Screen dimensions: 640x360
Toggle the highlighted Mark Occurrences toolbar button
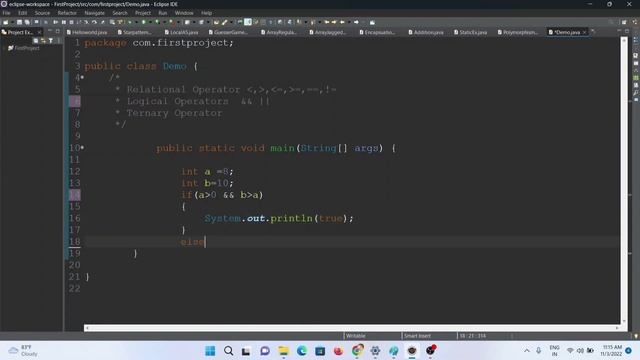[x=248, y=22]
